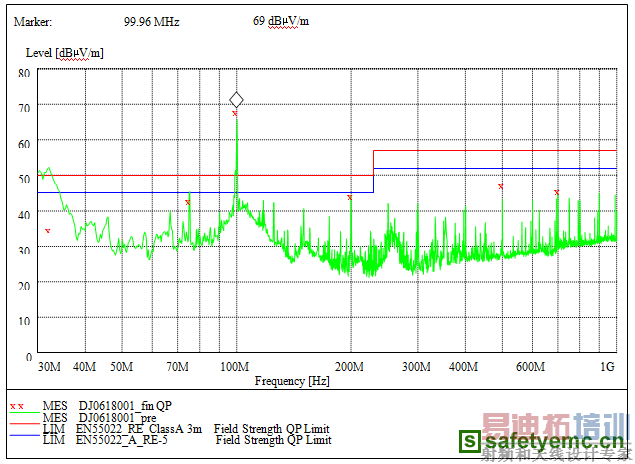Viewport: 635px width, 464px height.
Task: Click legend entry DJ0618001_fin QP
Action: click(x=125, y=406)
